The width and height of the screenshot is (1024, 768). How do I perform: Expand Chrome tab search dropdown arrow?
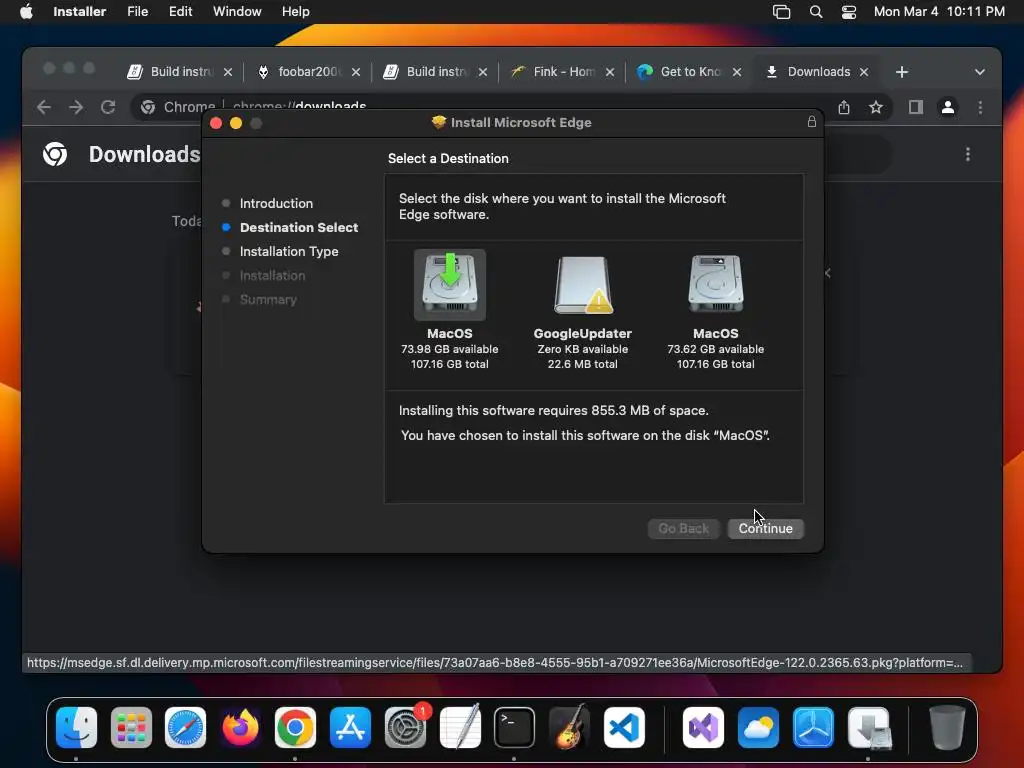click(980, 72)
